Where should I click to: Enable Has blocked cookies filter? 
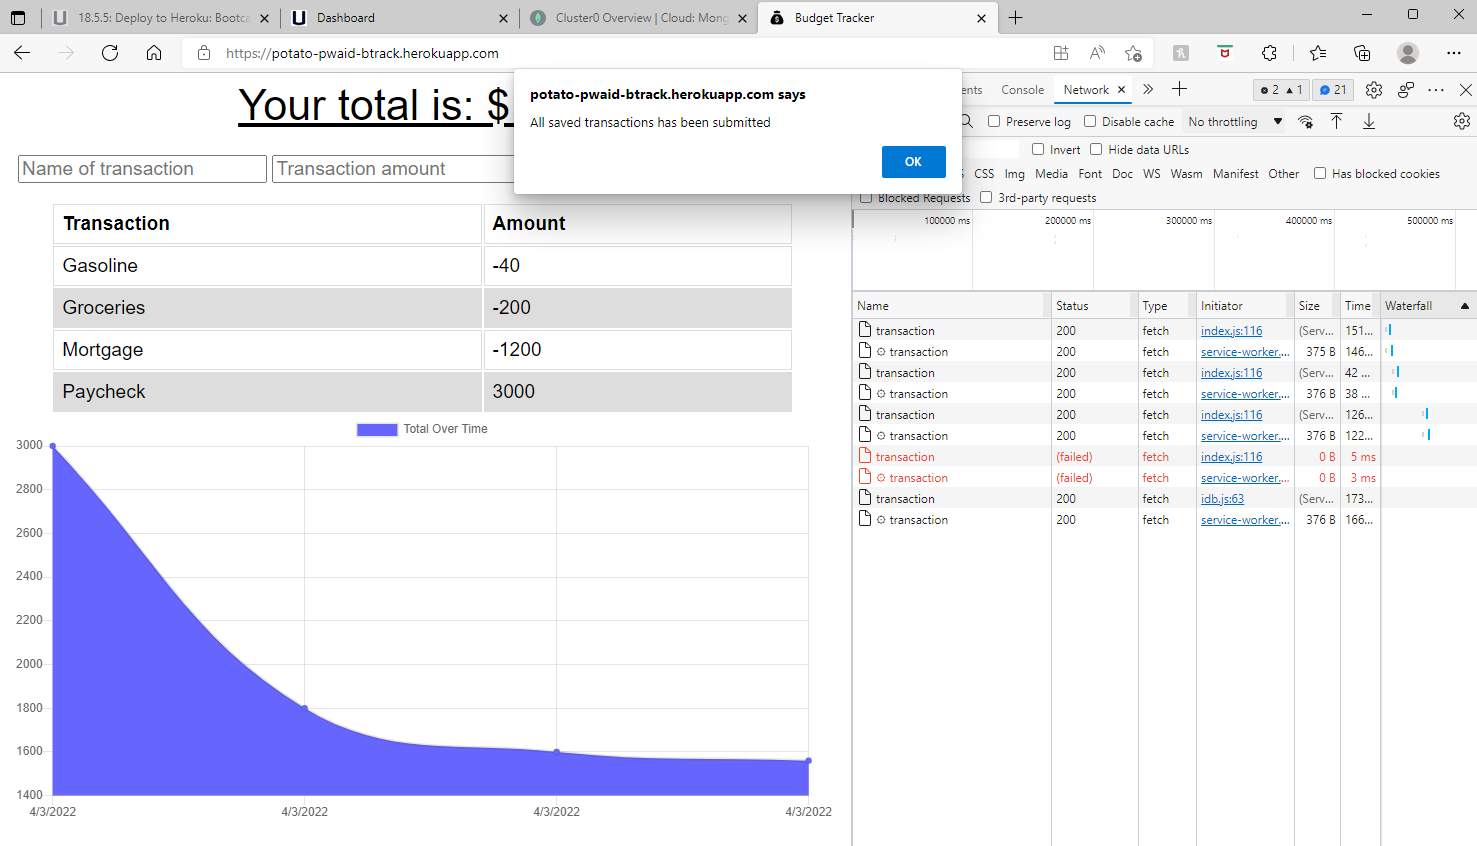[1320, 173]
